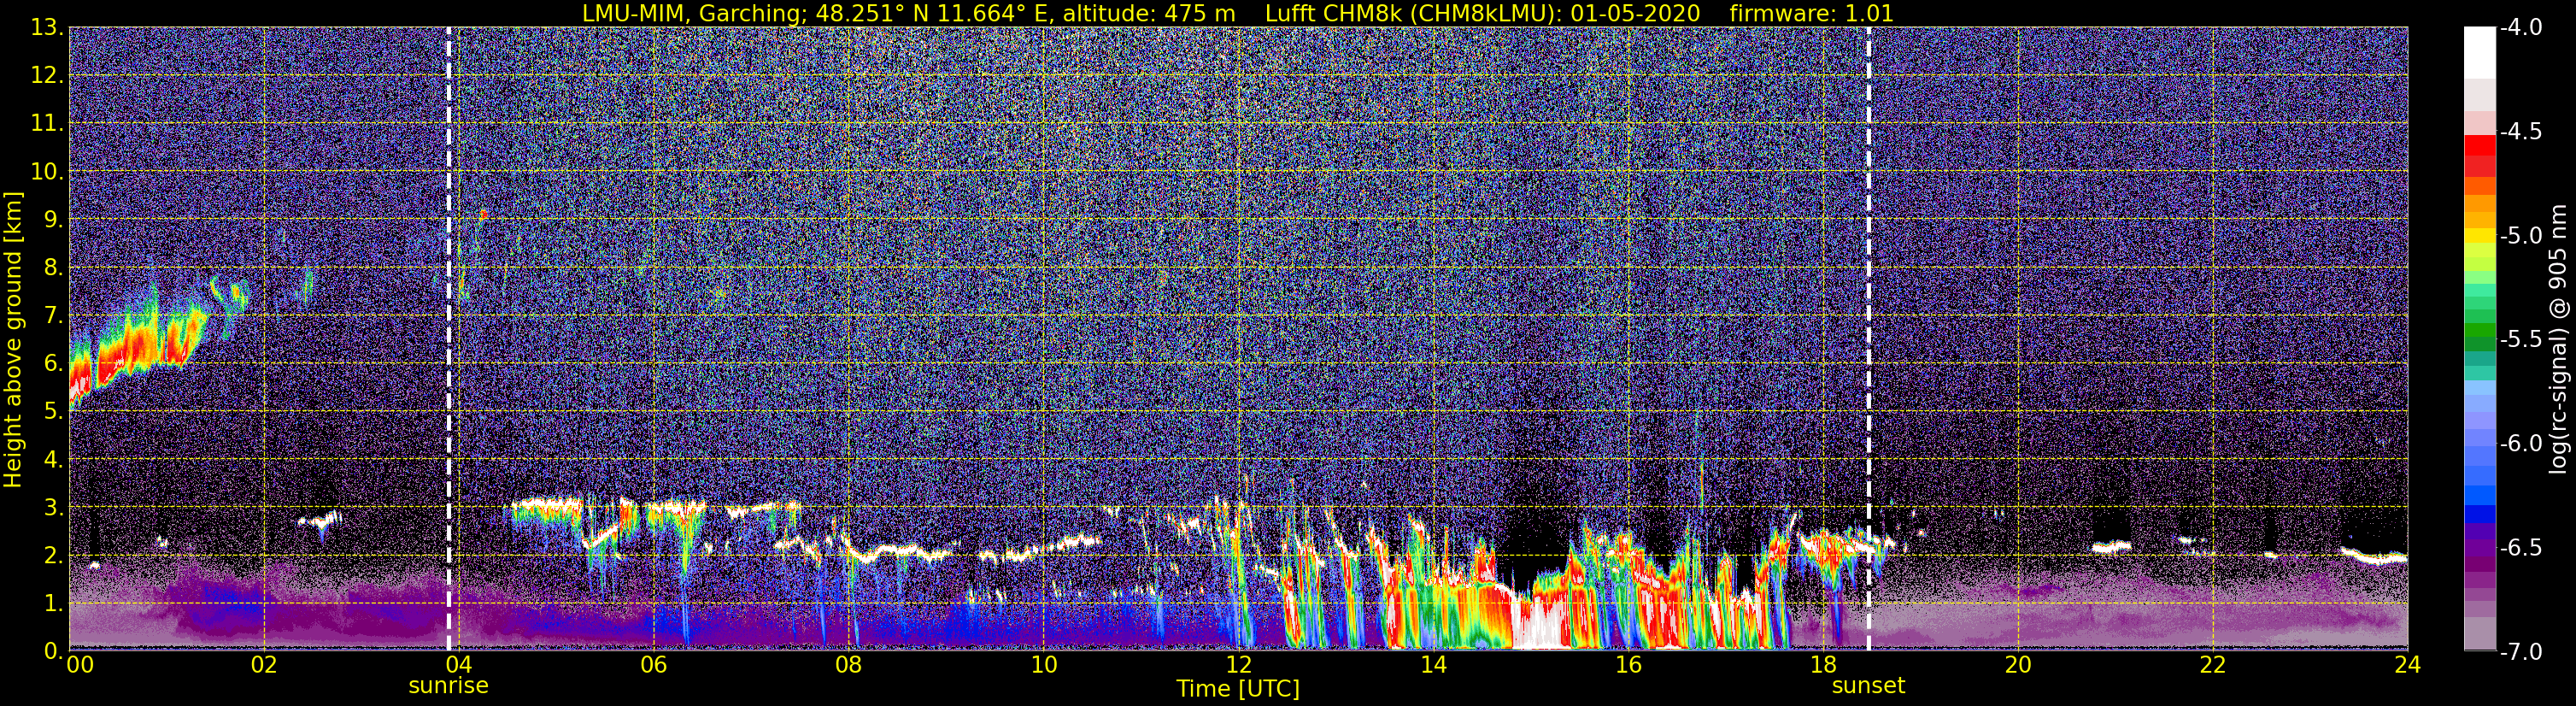Click the colorbar tick label -6.5

[x=2521, y=547]
